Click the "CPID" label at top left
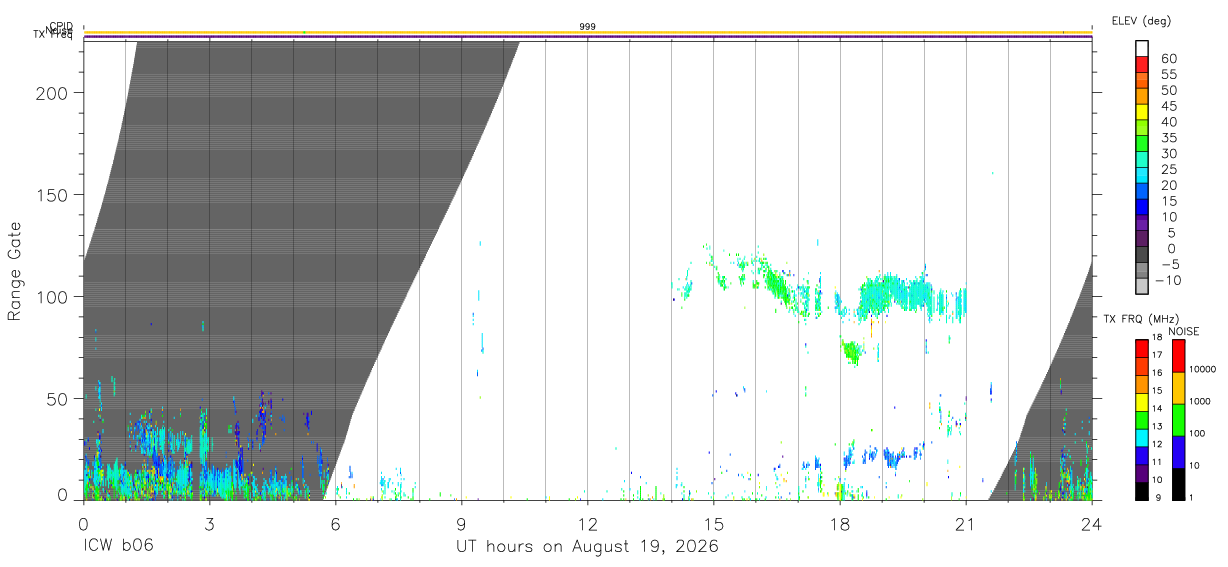Viewport: 1228px width, 567px height. pyautogui.click(x=60, y=26)
